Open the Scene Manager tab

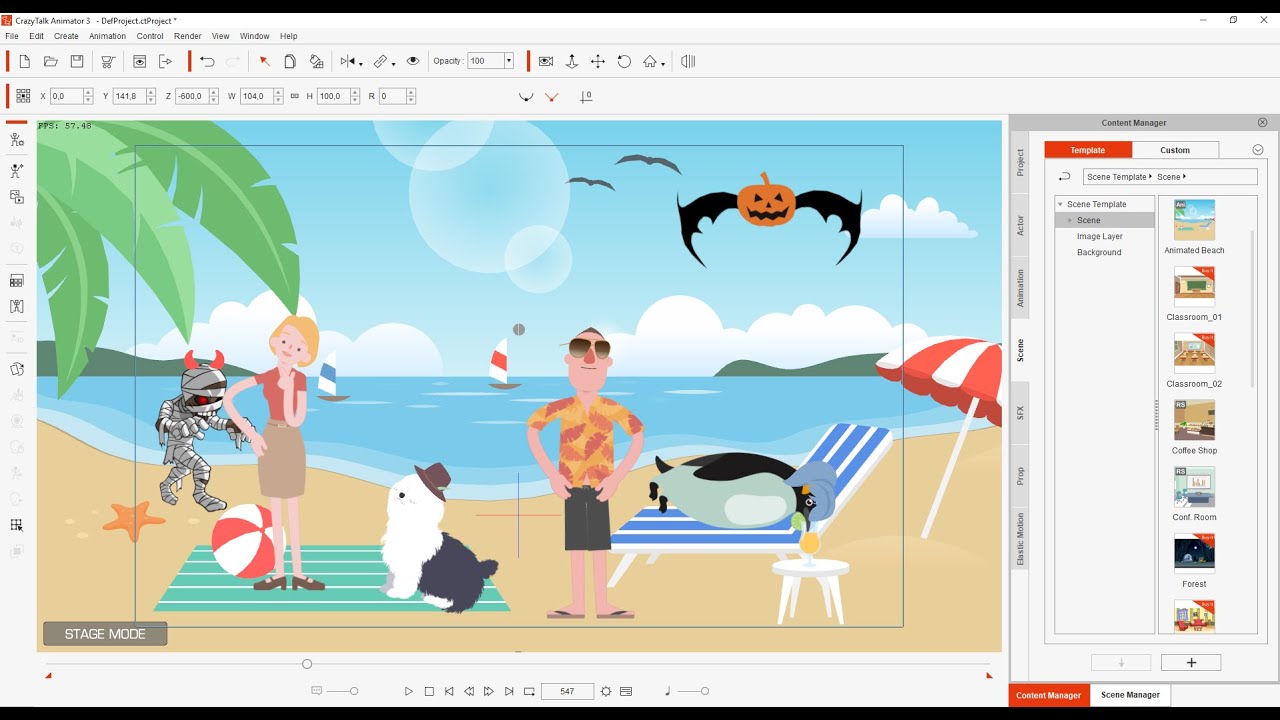point(1130,695)
